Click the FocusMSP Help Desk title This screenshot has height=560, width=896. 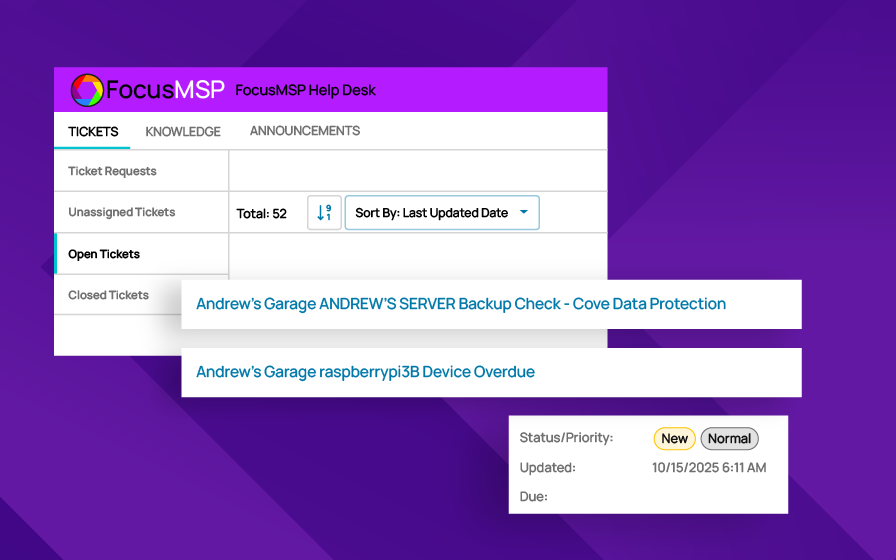[x=305, y=90]
